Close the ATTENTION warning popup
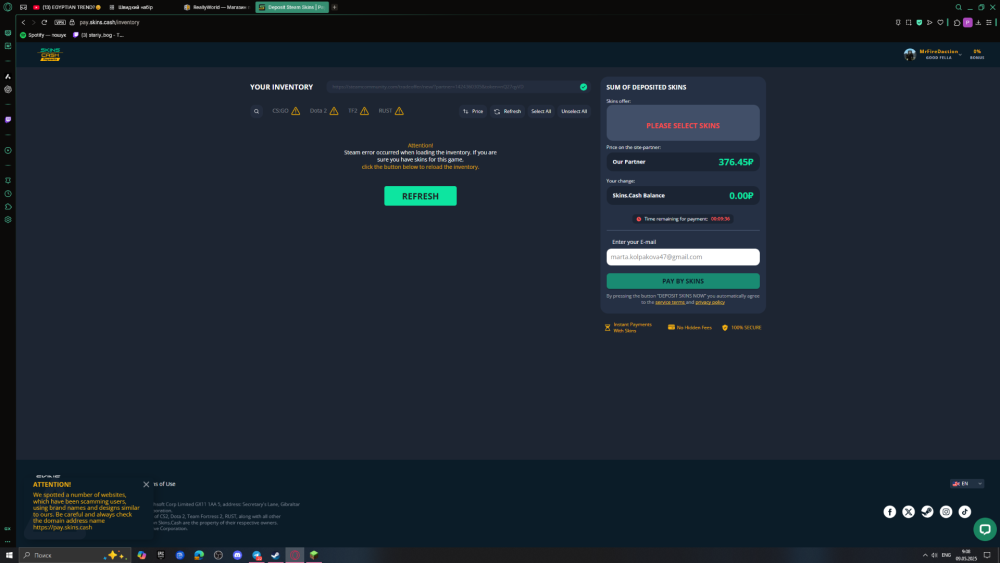 146,485
